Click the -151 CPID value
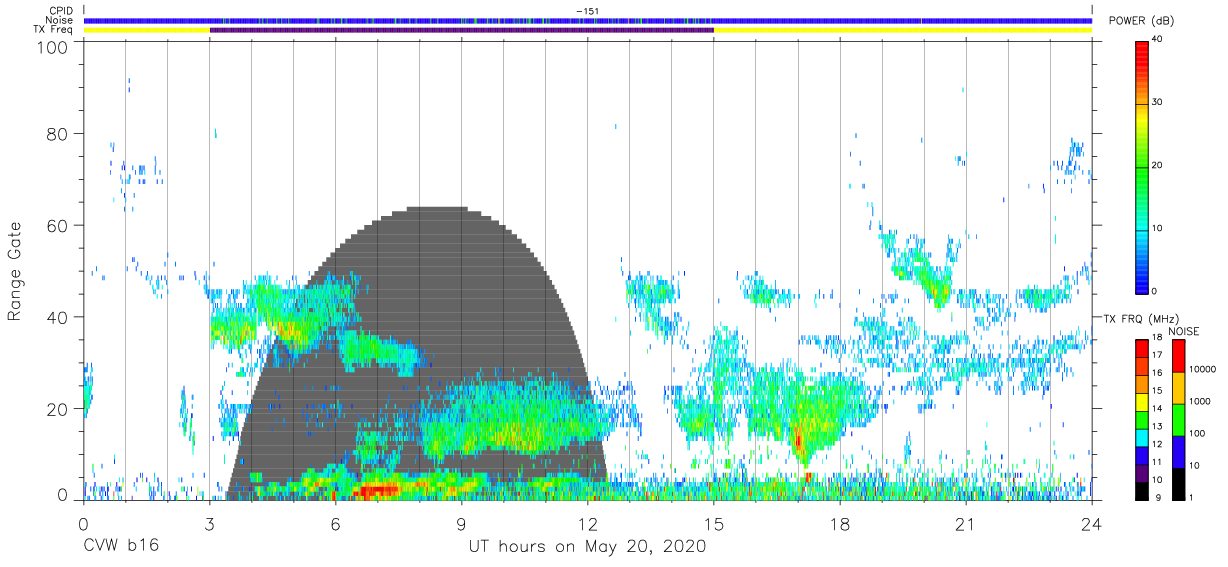This screenshot has height=567, width=1228. (x=587, y=11)
